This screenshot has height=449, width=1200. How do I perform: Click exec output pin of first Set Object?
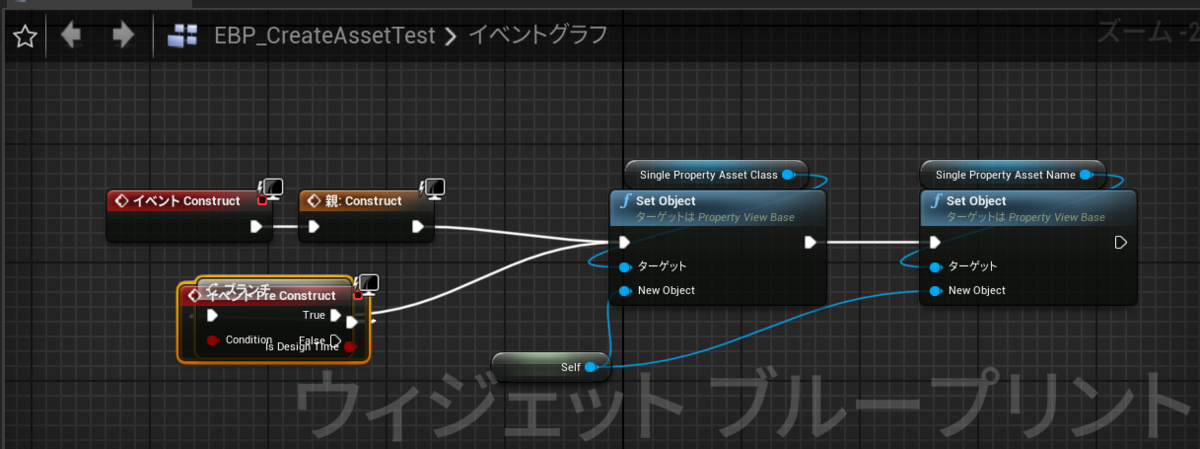tap(811, 242)
